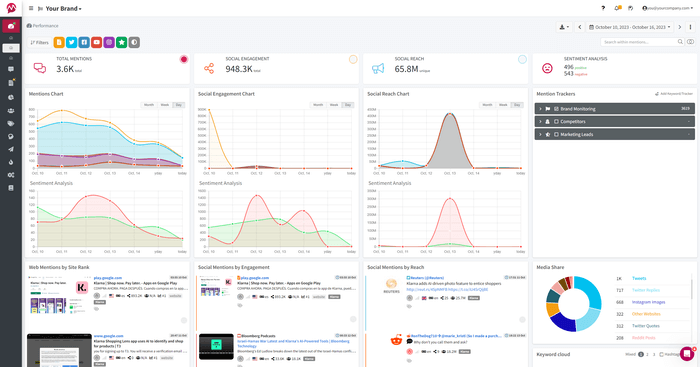Viewport: 700px width, 367px height.
Task: Toggle the Twitter source filter
Action: [71, 42]
